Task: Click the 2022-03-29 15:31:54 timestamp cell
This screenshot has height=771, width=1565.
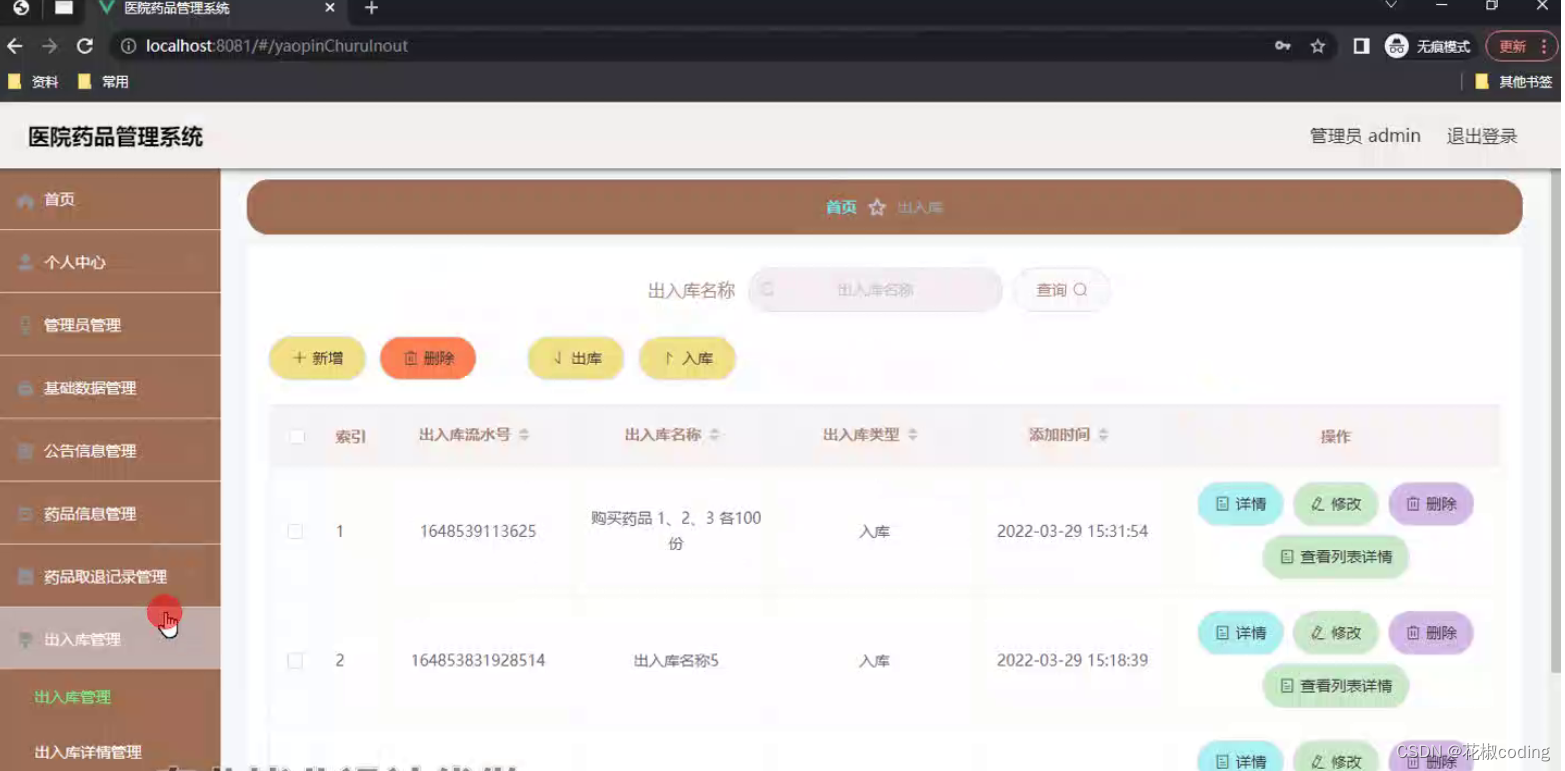Action: point(1072,531)
